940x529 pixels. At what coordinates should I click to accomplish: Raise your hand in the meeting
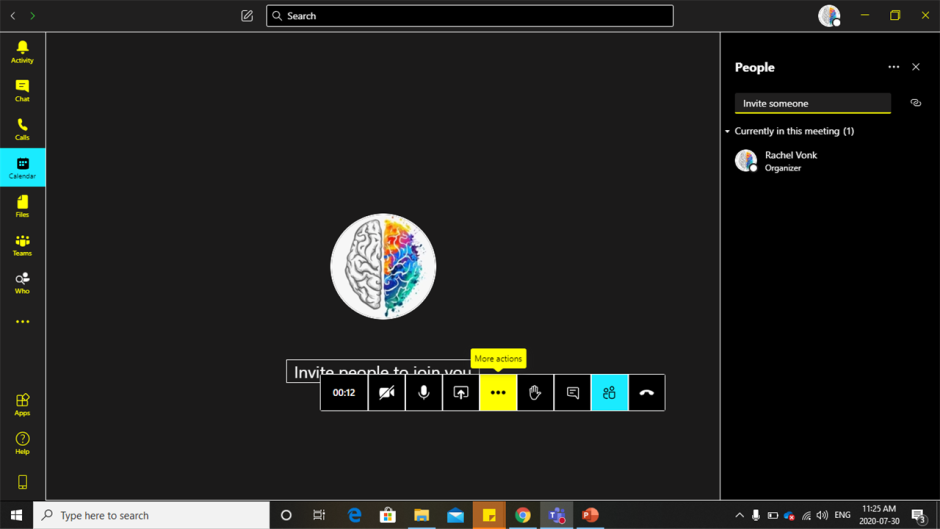535,393
